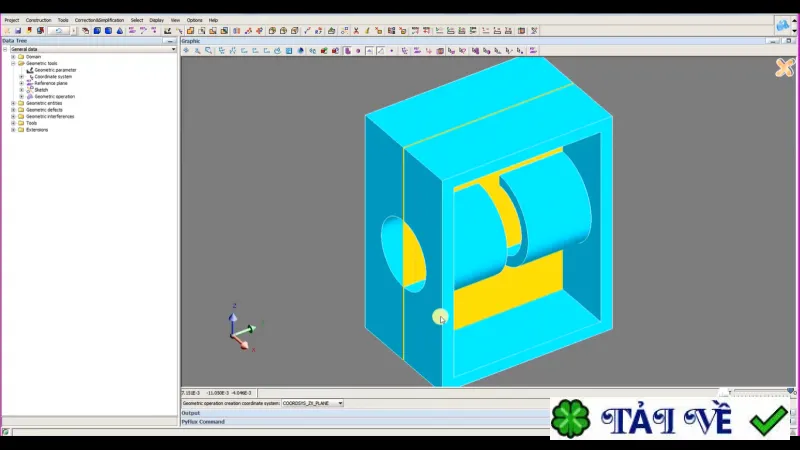Screen dimensions: 800x450
Task: Expand the Extensions folder in data tree
Action: click(13, 130)
